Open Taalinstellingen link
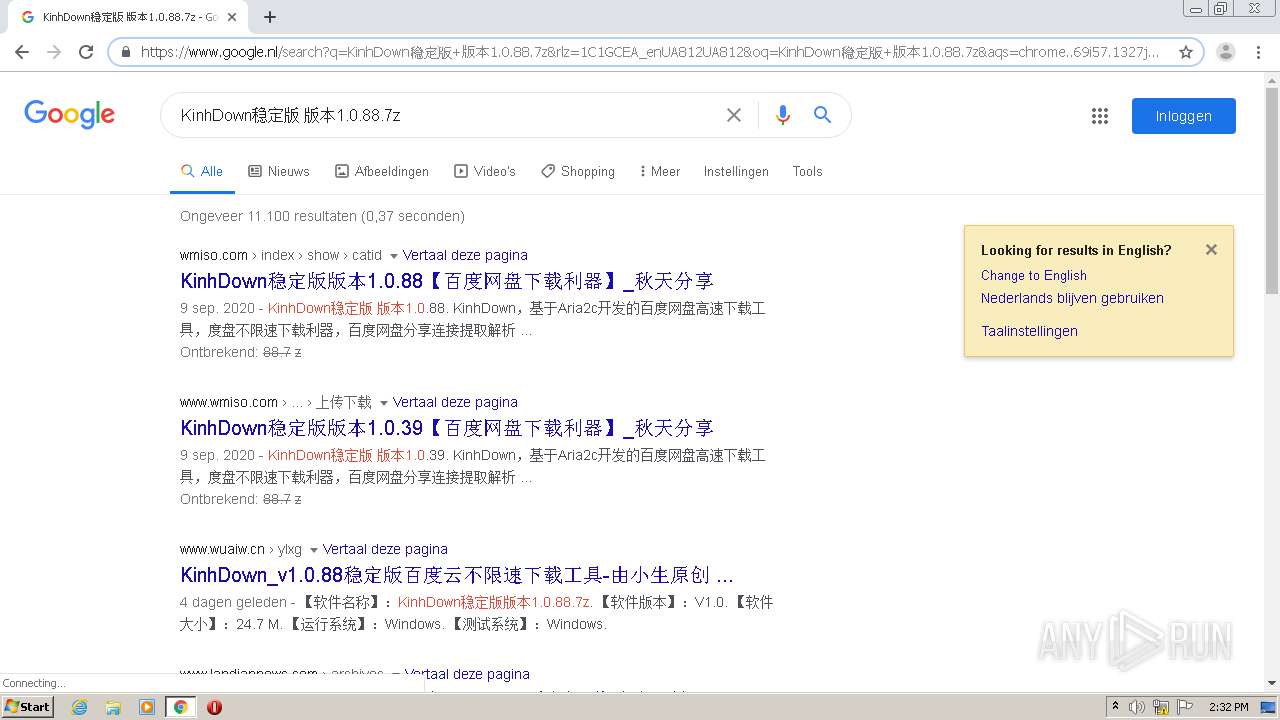The height and width of the screenshot is (720, 1280). [x=1029, y=331]
